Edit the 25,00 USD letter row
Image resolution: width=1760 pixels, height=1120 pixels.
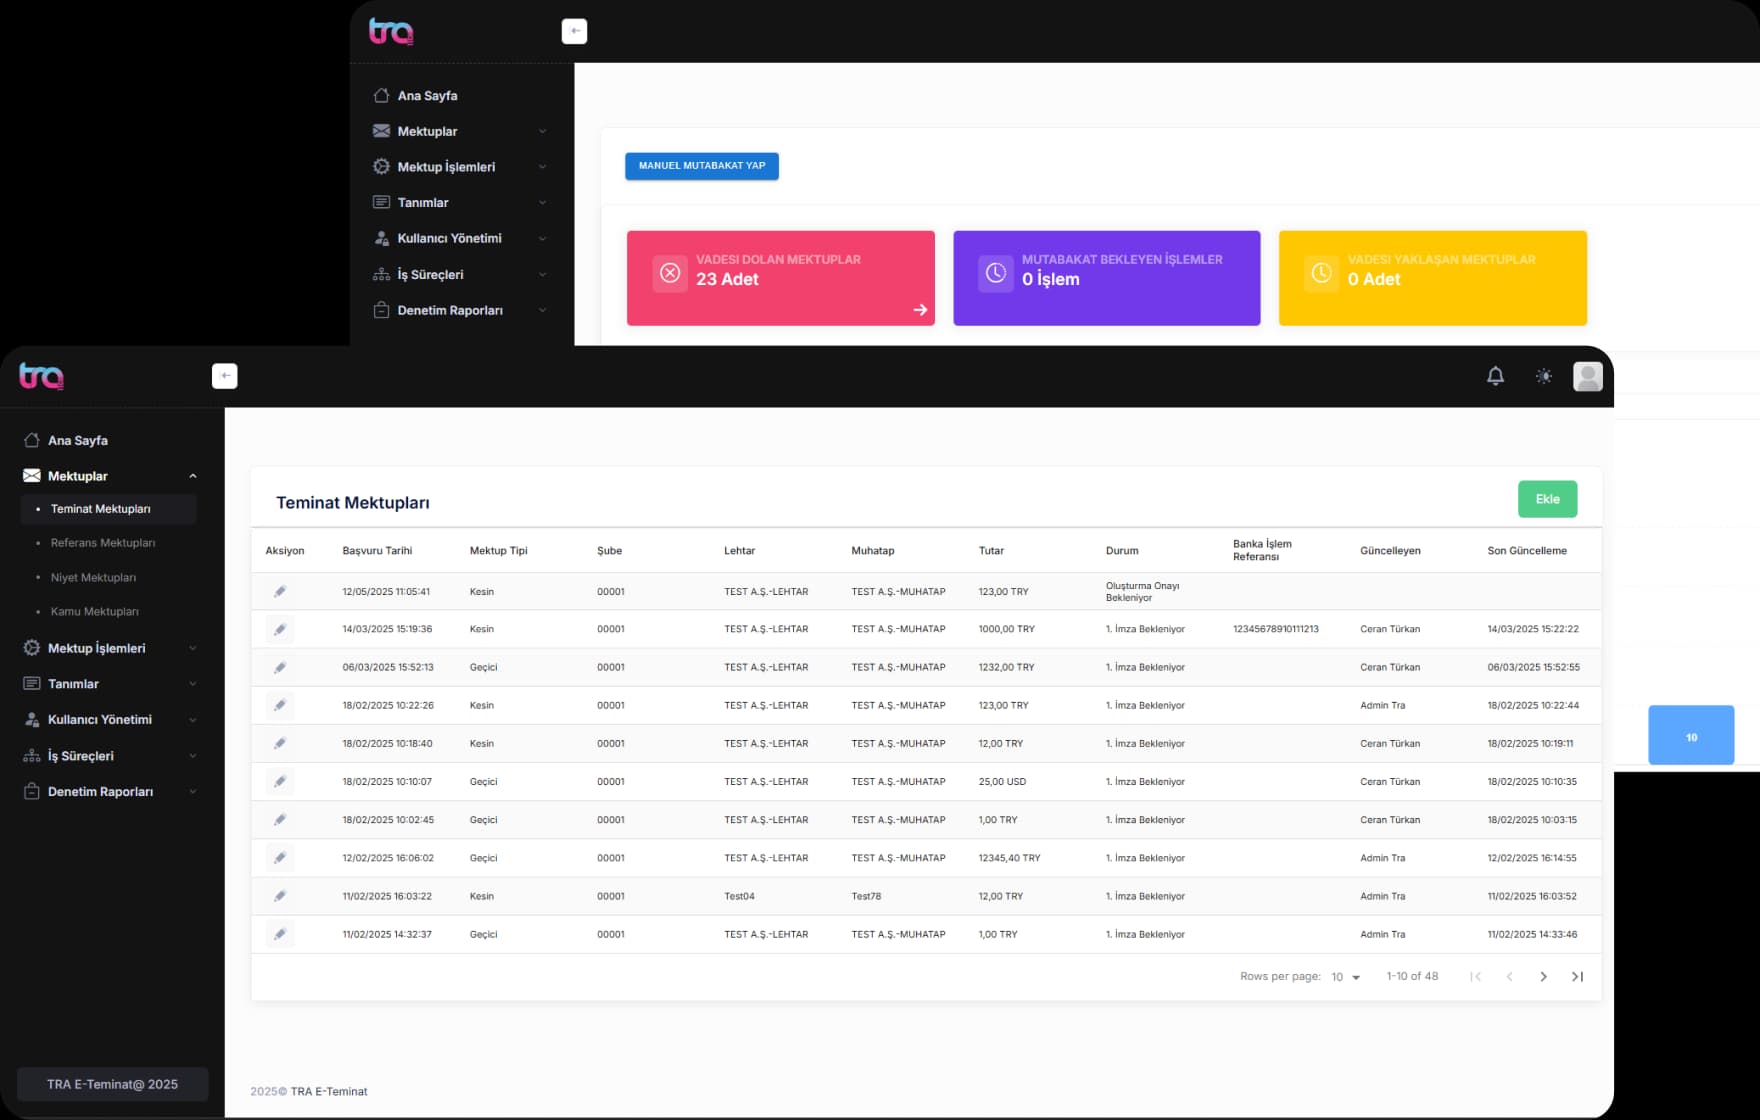tap(280, 782)
